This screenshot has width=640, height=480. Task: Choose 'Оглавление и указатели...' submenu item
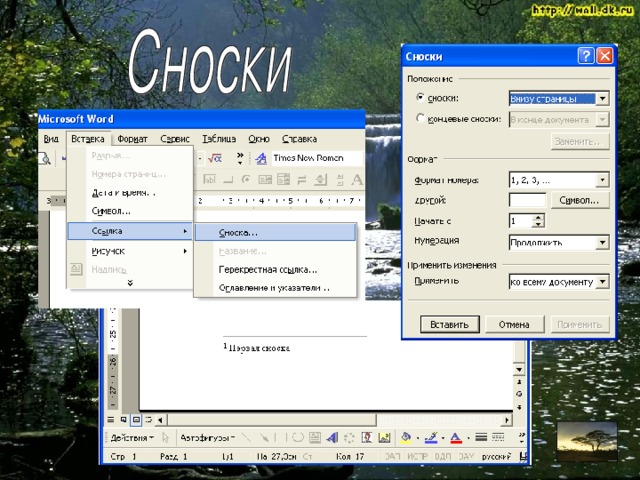(275, 288)
